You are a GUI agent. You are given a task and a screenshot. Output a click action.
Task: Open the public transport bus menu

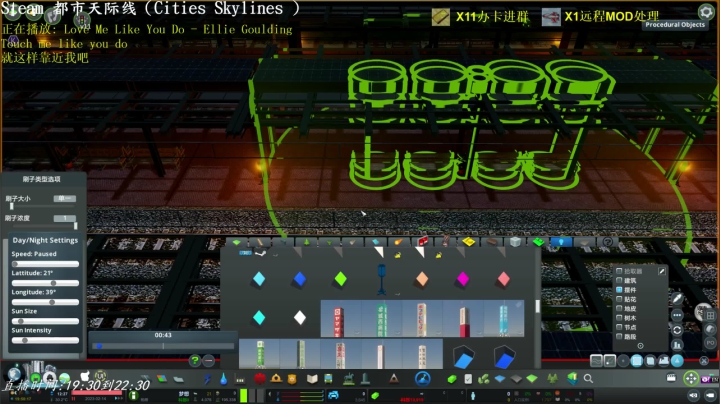pos(328,379)
